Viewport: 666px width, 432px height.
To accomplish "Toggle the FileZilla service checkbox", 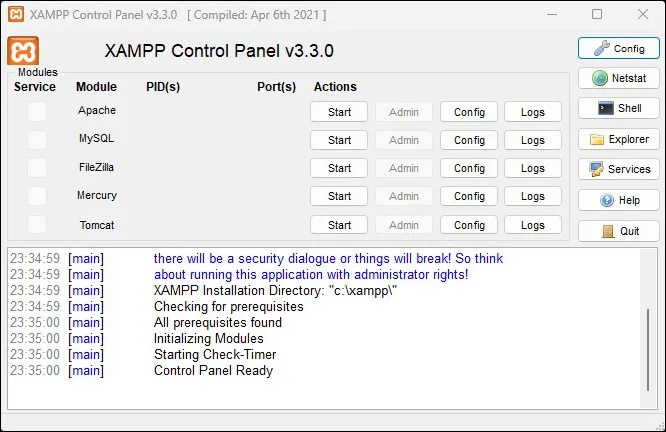I will (37, 167).
